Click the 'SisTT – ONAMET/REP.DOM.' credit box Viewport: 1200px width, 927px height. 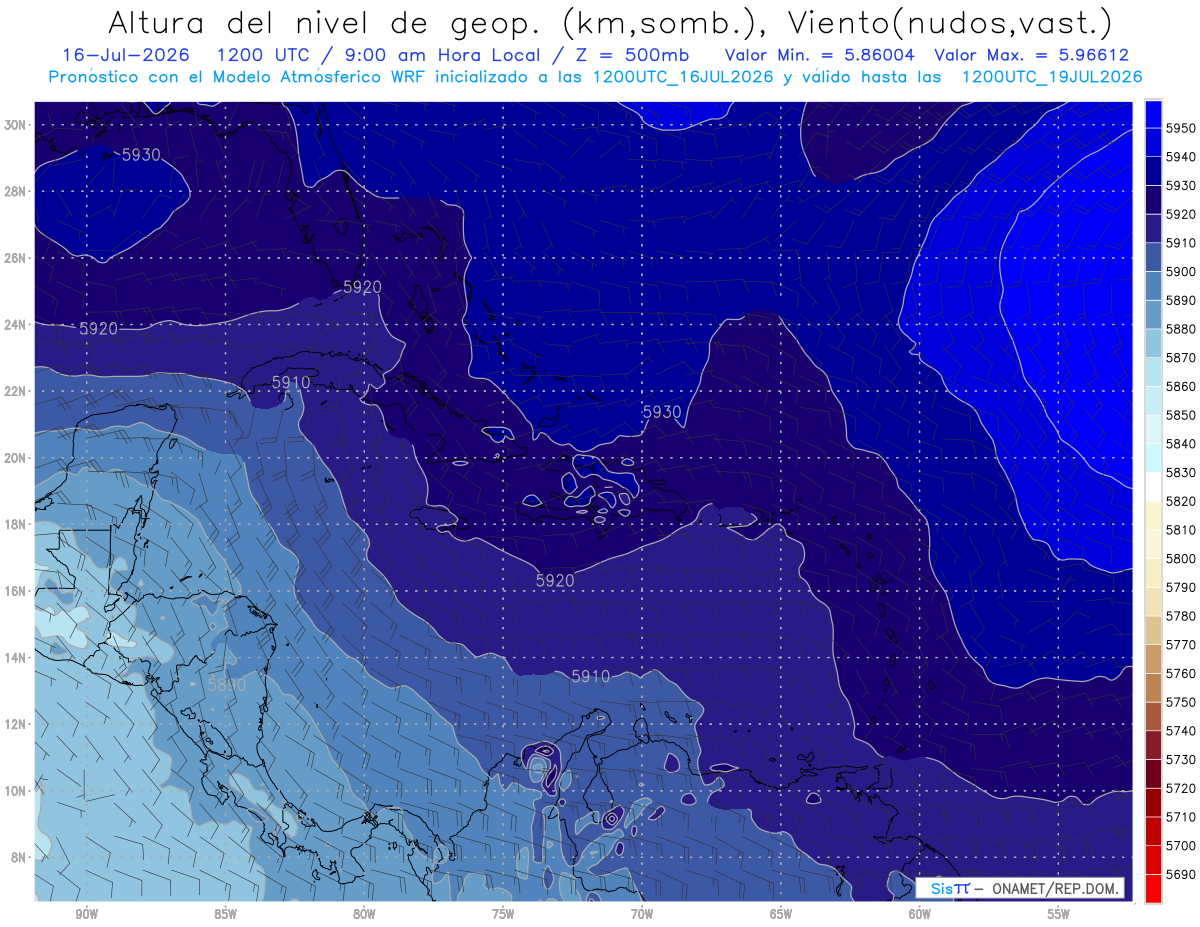tap(1020, 888)
